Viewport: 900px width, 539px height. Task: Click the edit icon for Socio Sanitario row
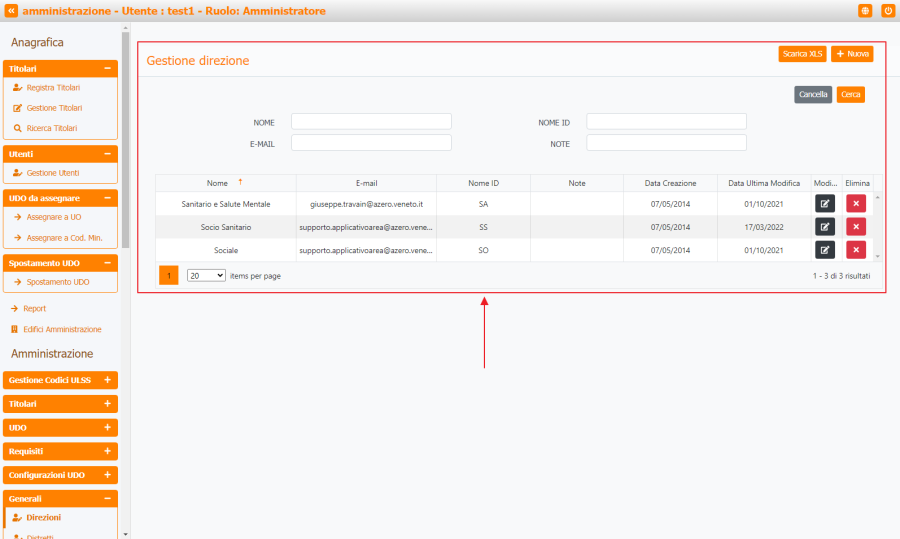(x=824, y=227)
